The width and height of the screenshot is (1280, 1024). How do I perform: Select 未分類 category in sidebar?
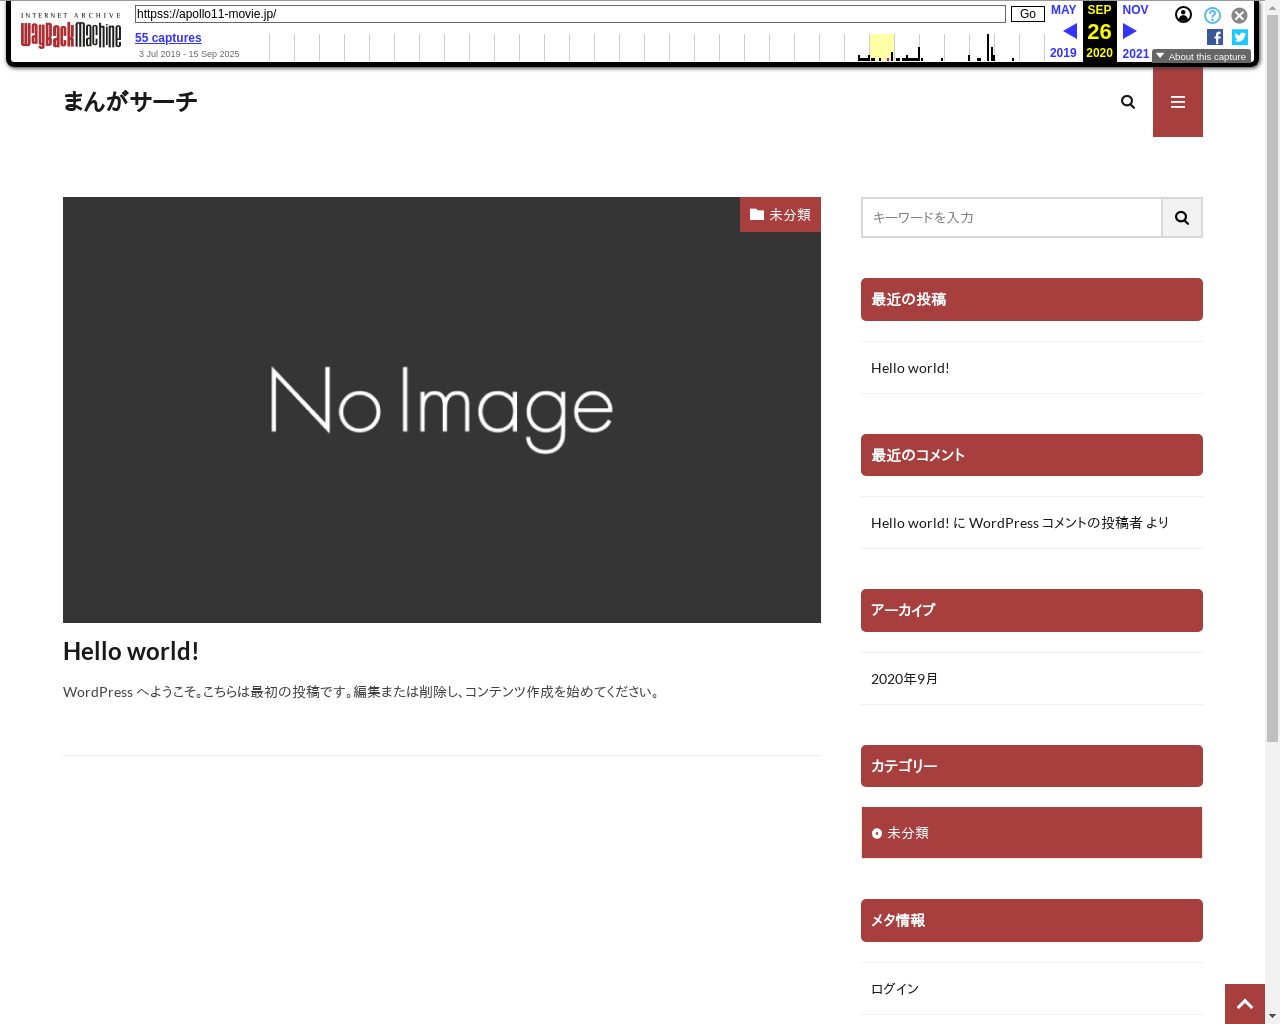908,833
